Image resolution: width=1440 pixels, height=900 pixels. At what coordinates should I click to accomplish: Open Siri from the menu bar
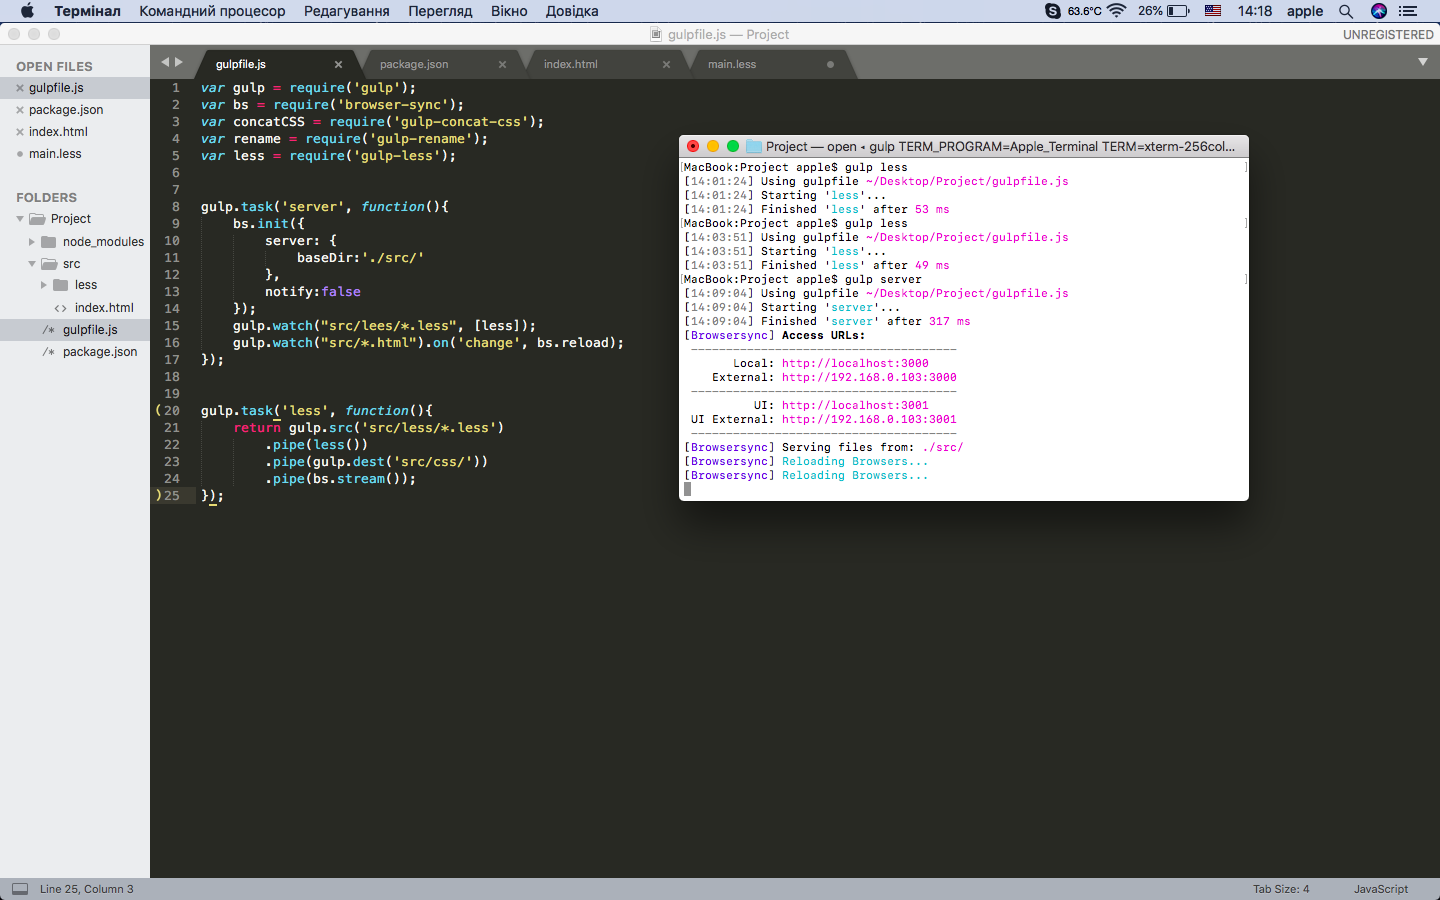click(1379, 11)
